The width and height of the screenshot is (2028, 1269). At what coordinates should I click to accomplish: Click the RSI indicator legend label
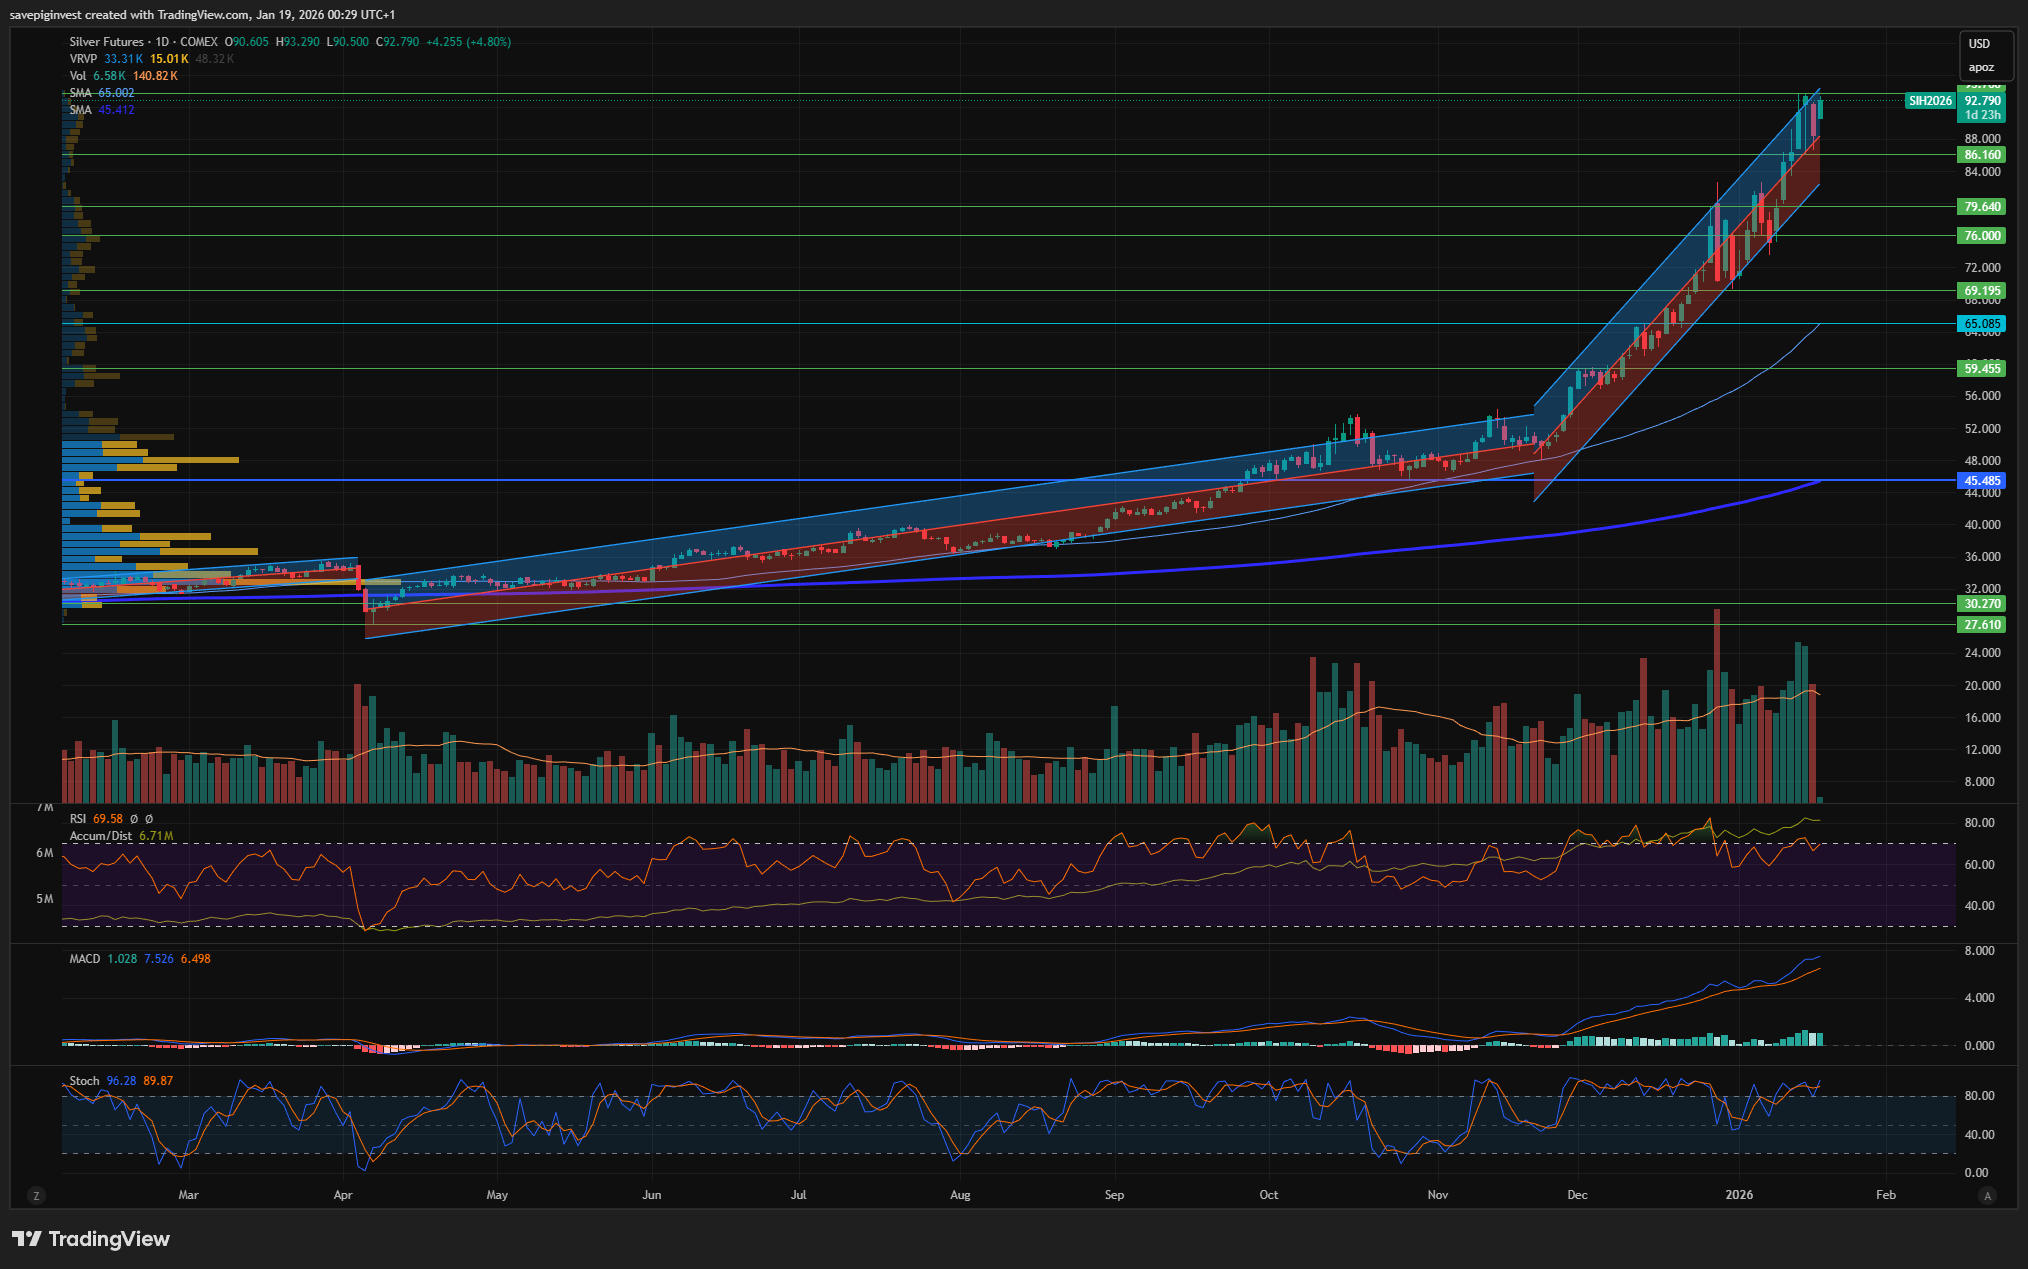point(78,819)
